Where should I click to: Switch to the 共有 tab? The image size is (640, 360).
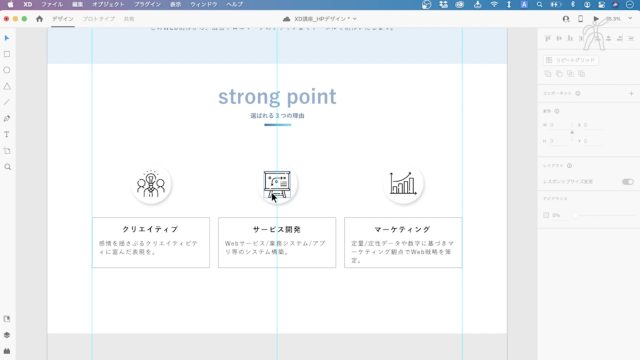pos(129,19)
